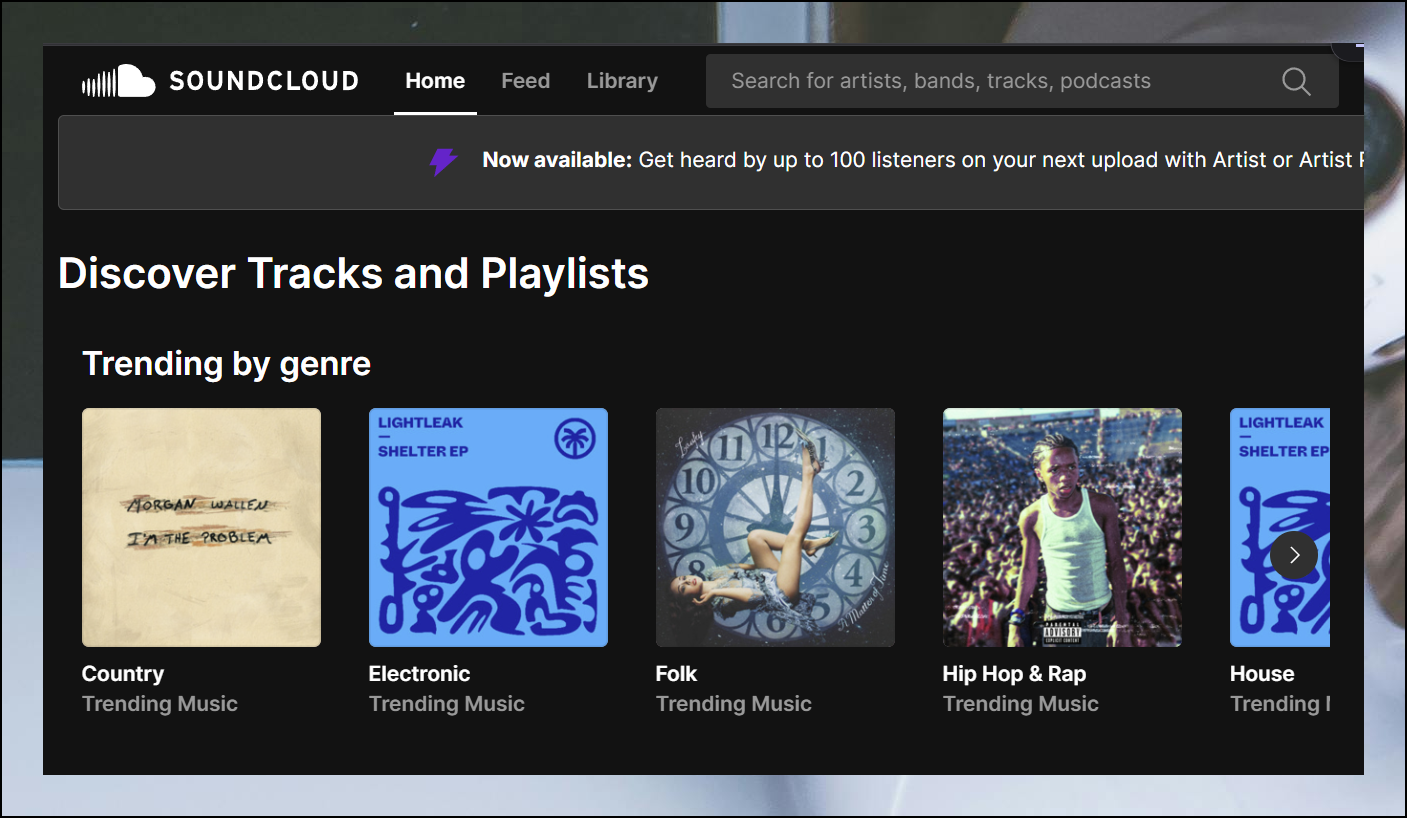Click Trending Music under Hip Hop & Rap
This screenshot has width=1407, height=818.
click(x=1021, y=704)
